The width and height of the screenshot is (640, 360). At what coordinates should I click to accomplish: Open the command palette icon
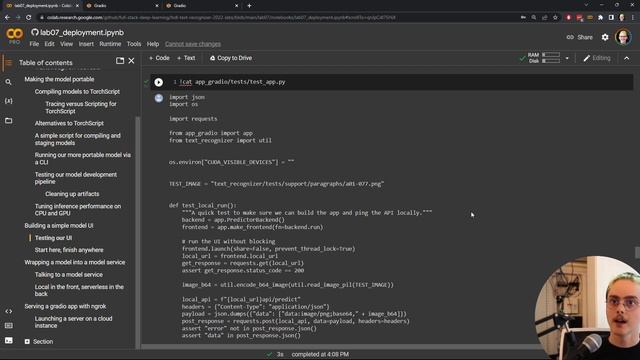pos(8,326)
